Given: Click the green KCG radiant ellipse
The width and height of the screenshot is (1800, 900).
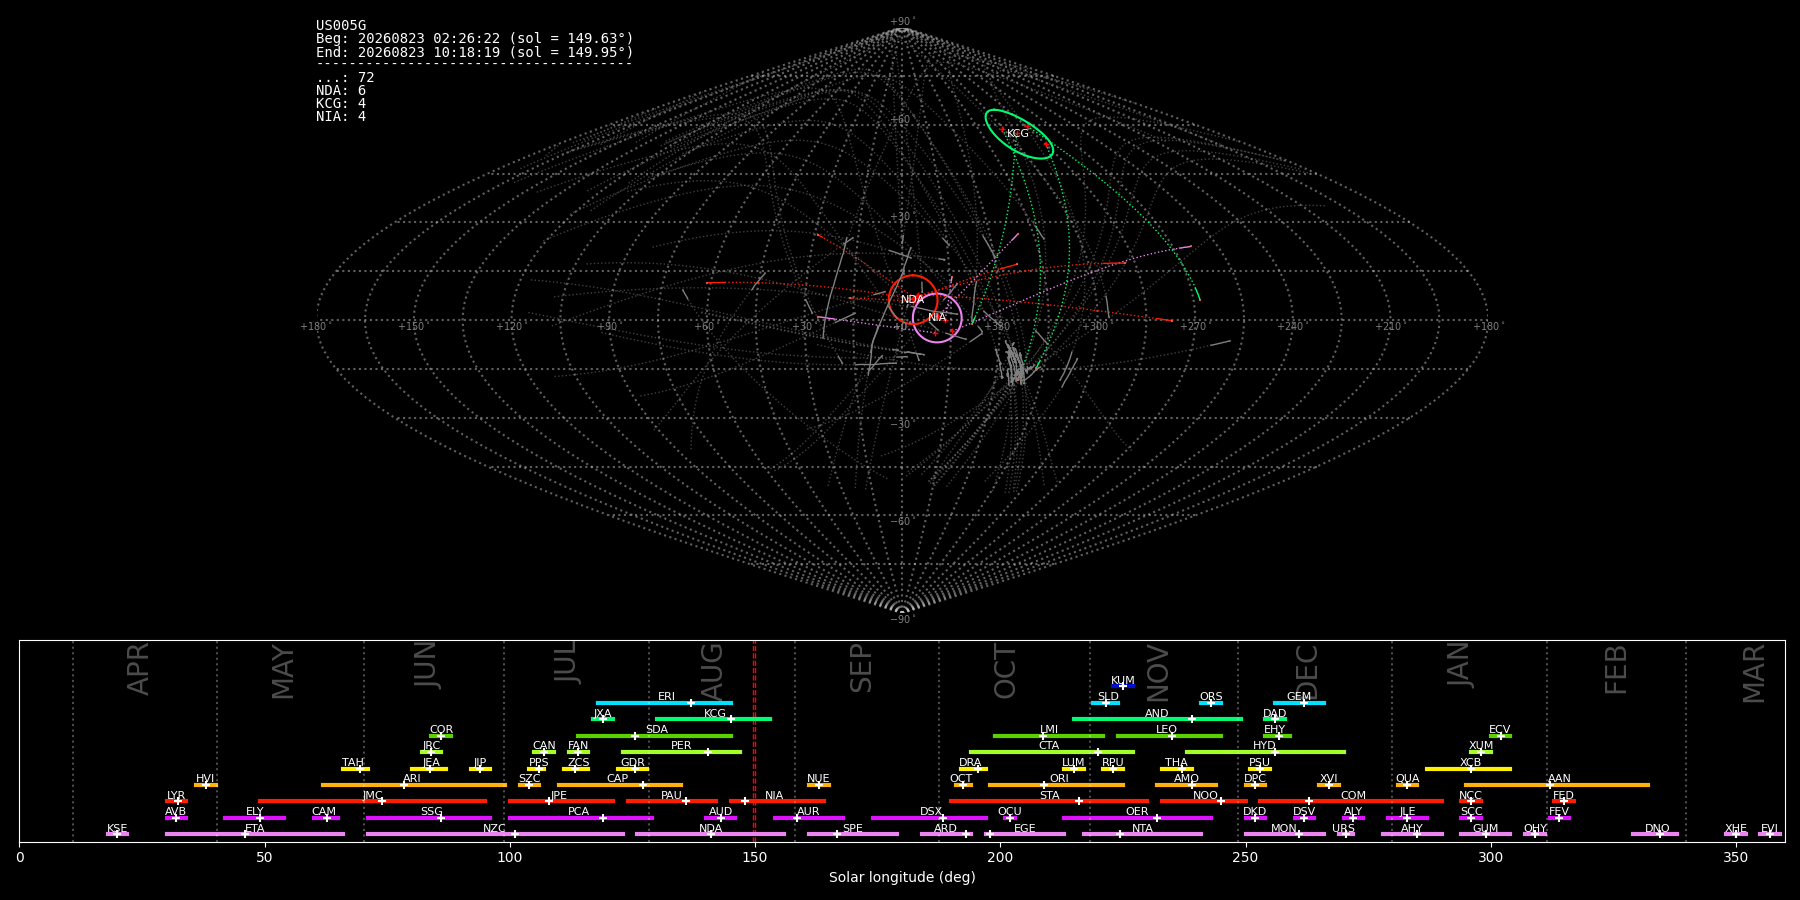Looking at the screenshot, I should pyautogui.click(x=1019, y=134).
